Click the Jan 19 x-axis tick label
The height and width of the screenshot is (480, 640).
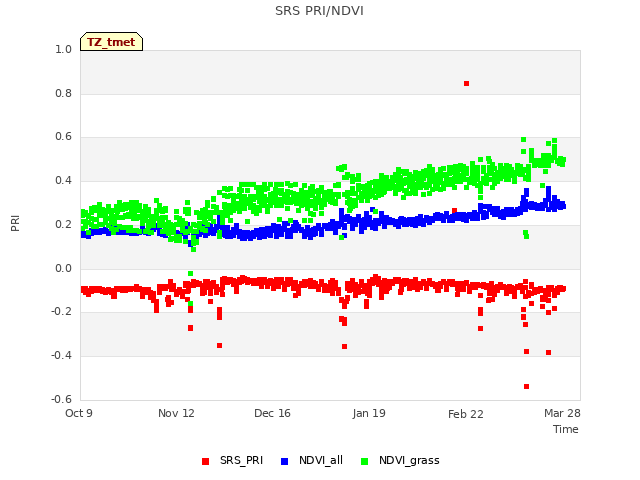[369, 413]
